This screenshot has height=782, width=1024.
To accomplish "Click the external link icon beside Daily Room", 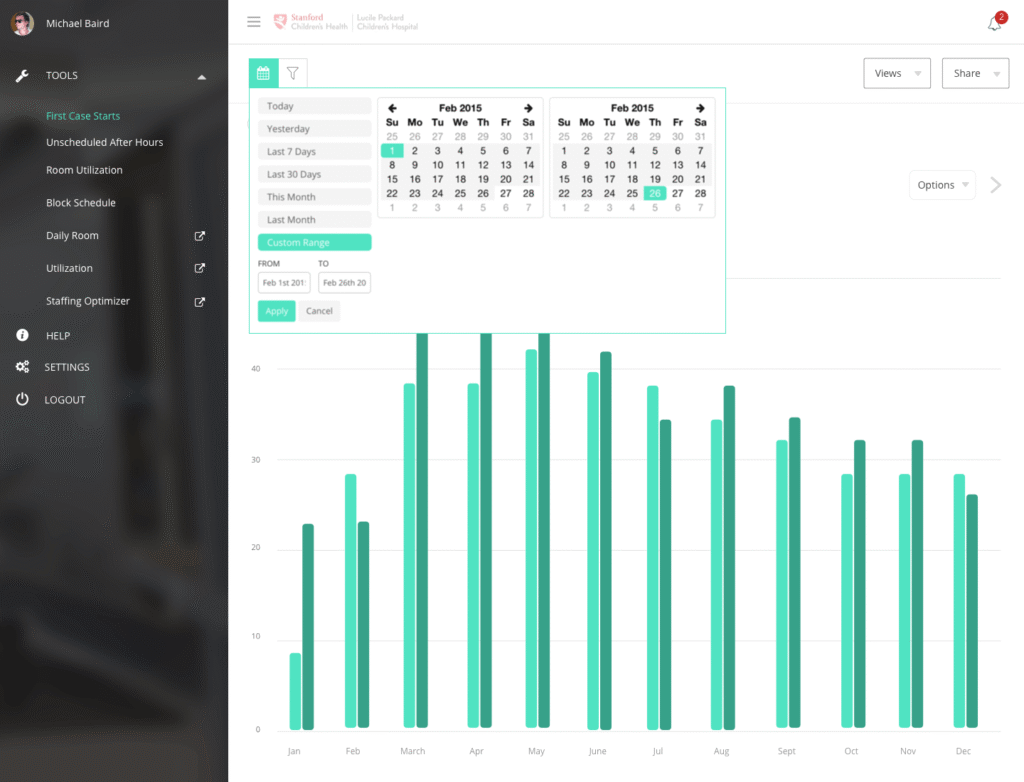I will (199, 236).
